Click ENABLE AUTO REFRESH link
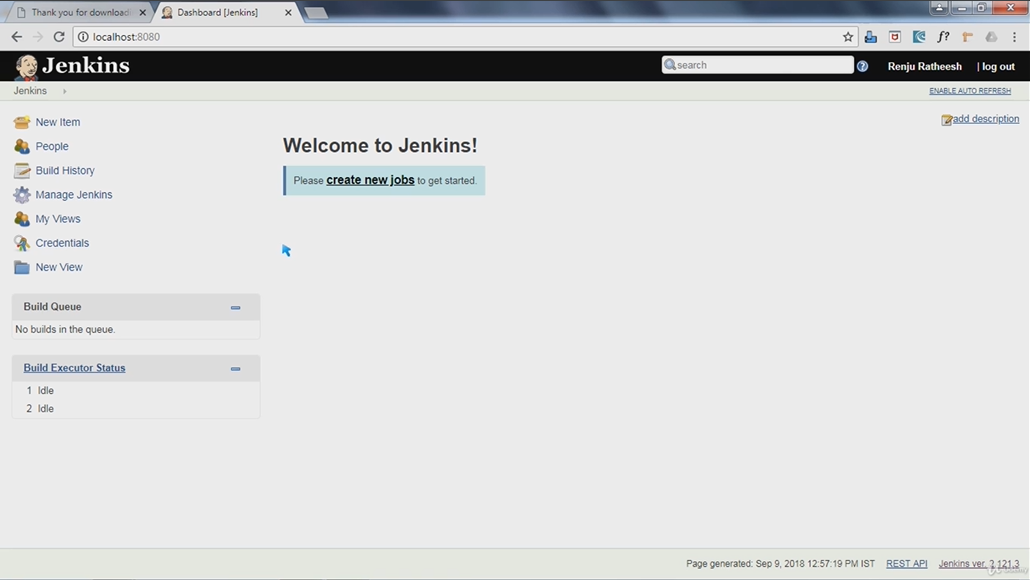 pos(970,91)
